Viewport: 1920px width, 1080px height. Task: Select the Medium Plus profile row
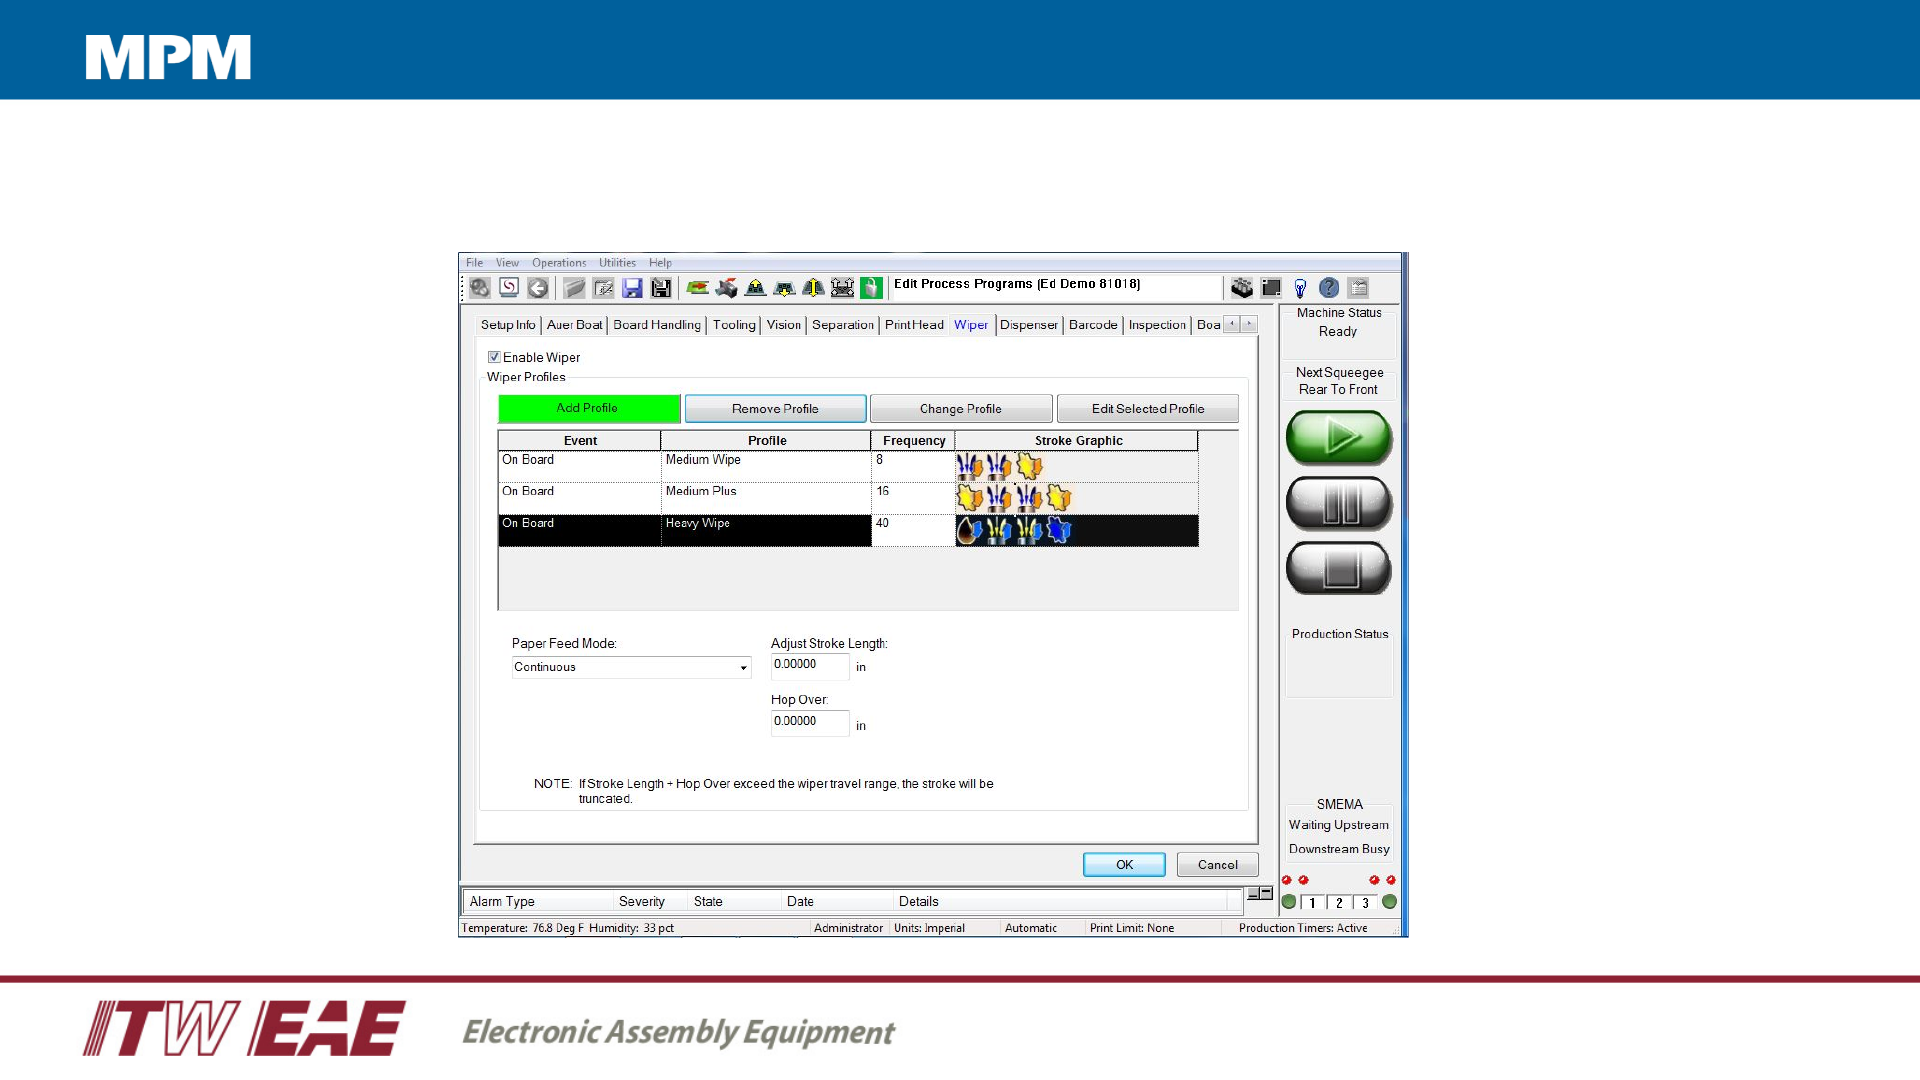click(765, 497)
